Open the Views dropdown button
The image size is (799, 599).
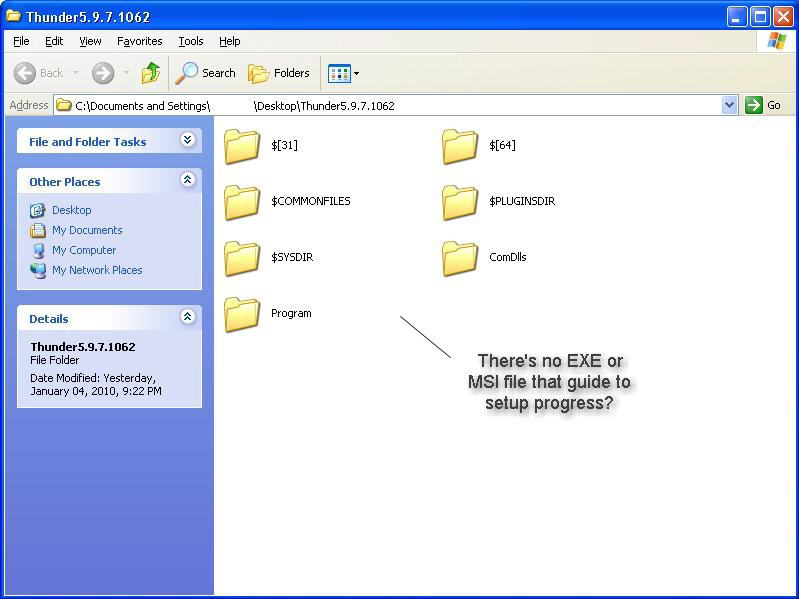pos(343,73)
